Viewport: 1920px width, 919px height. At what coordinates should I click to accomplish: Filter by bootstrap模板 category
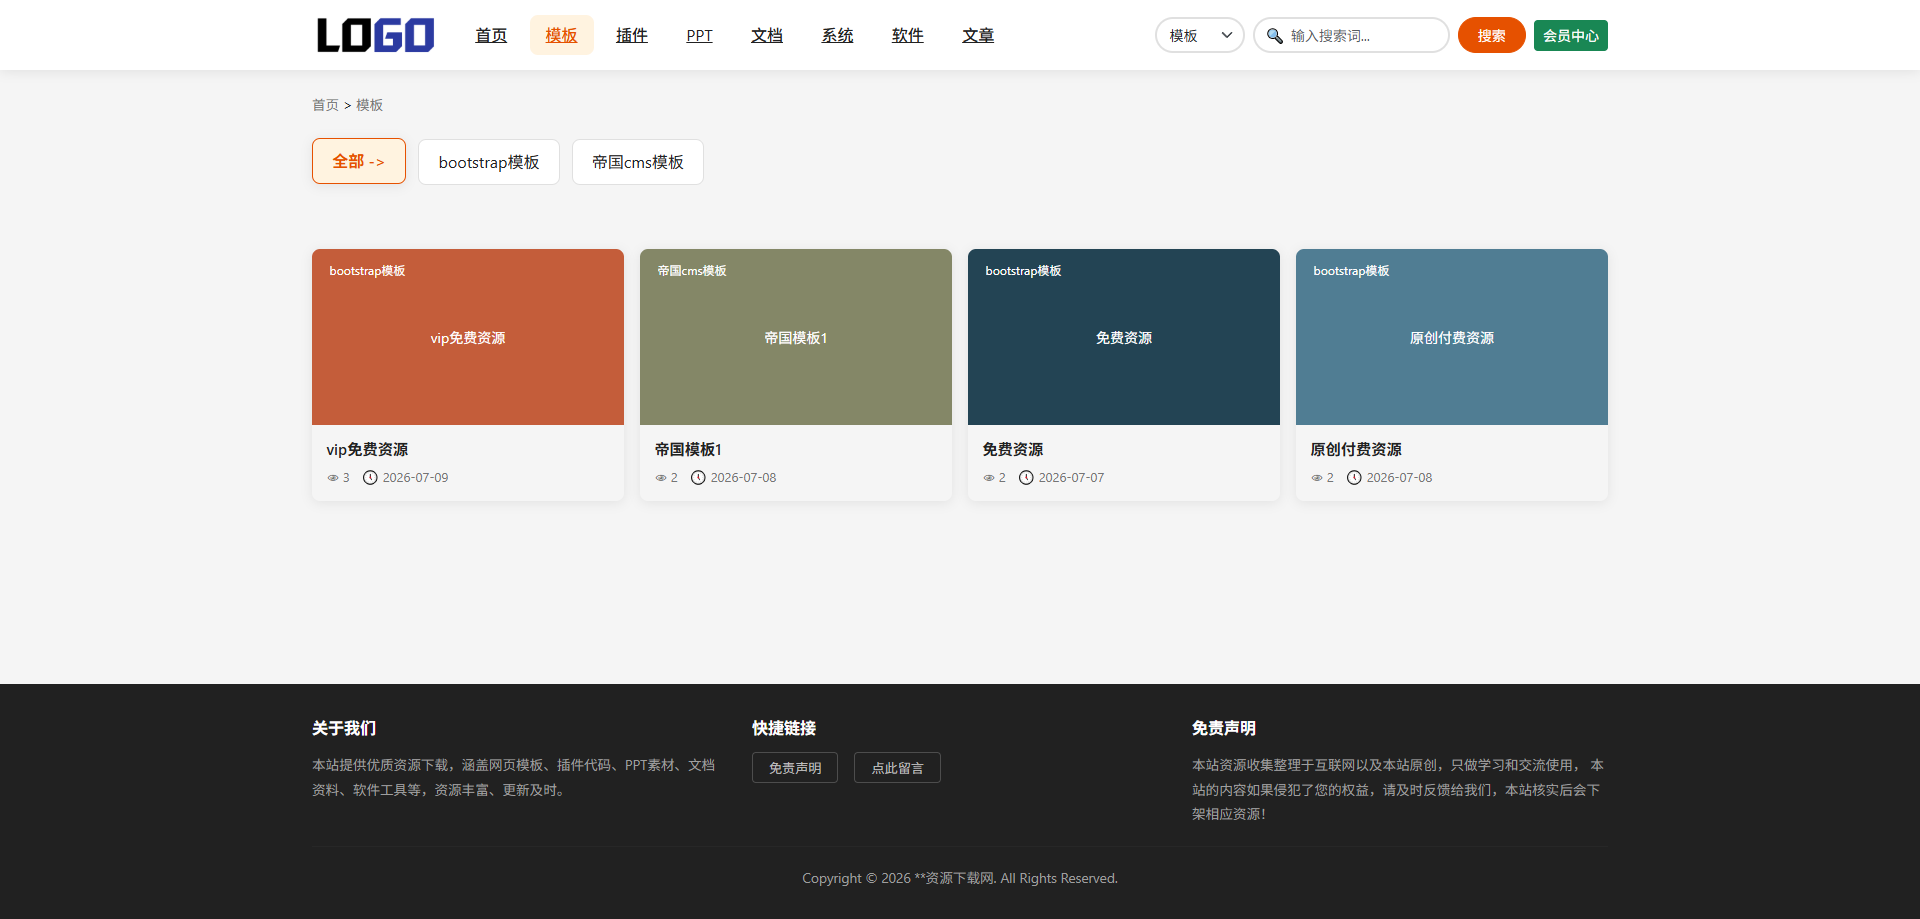pyautogui.click(x=489, y=162)
